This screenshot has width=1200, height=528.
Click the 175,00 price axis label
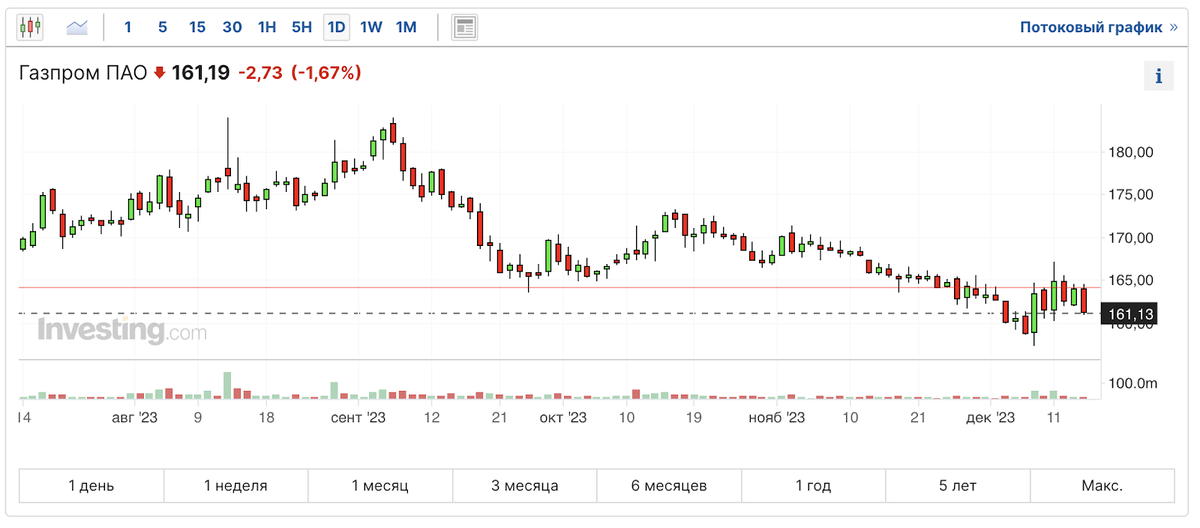(1133, 195)
